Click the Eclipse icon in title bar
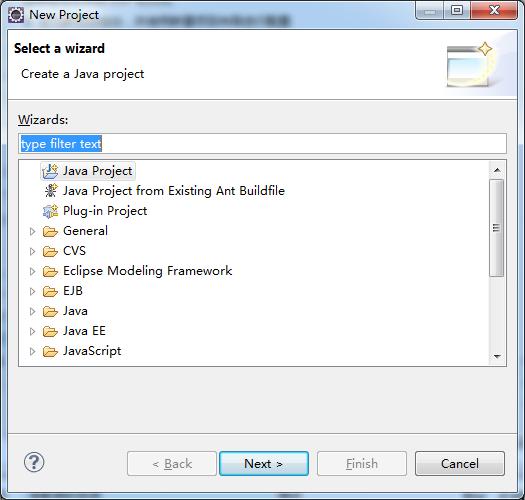Viewport: 525px width, 500px height. (16, 15)
